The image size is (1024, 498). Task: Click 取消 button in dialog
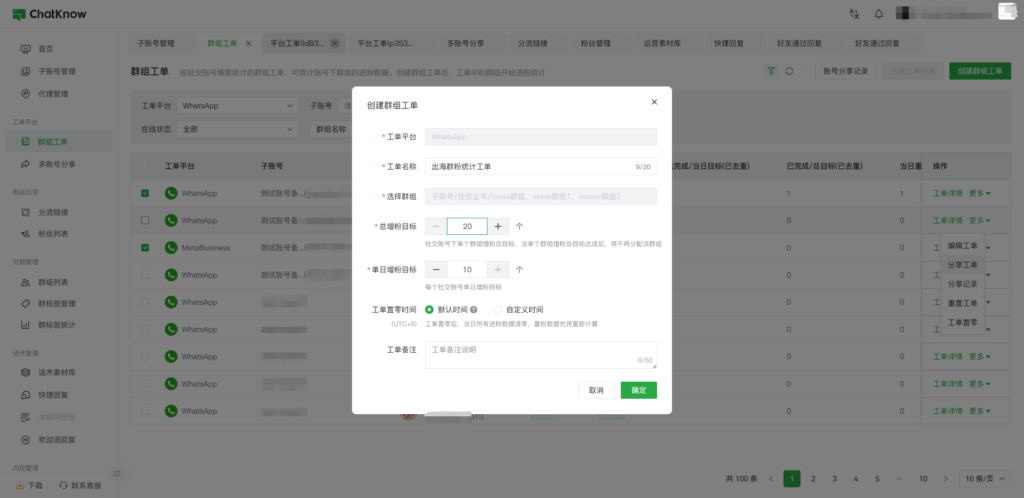pos(596,390)
